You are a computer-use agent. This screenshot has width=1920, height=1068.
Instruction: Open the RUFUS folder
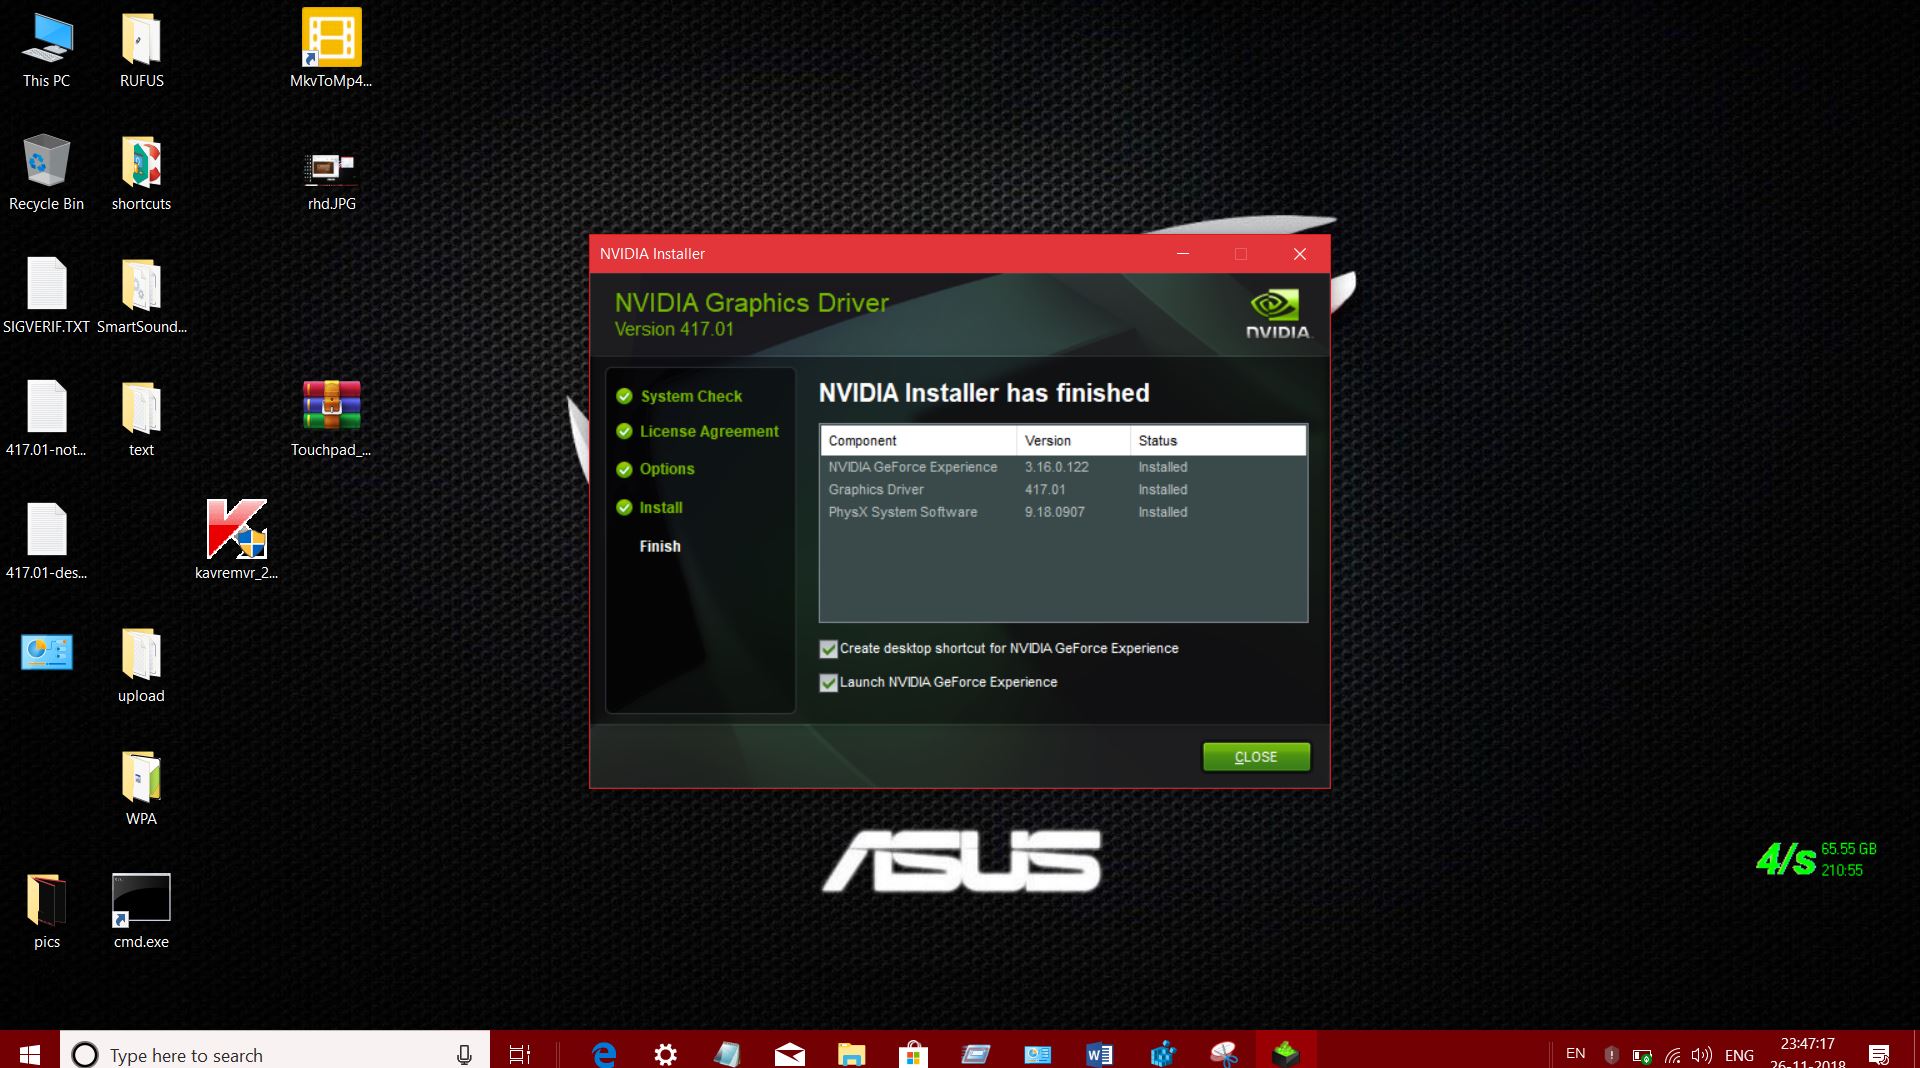pos(141,50)
